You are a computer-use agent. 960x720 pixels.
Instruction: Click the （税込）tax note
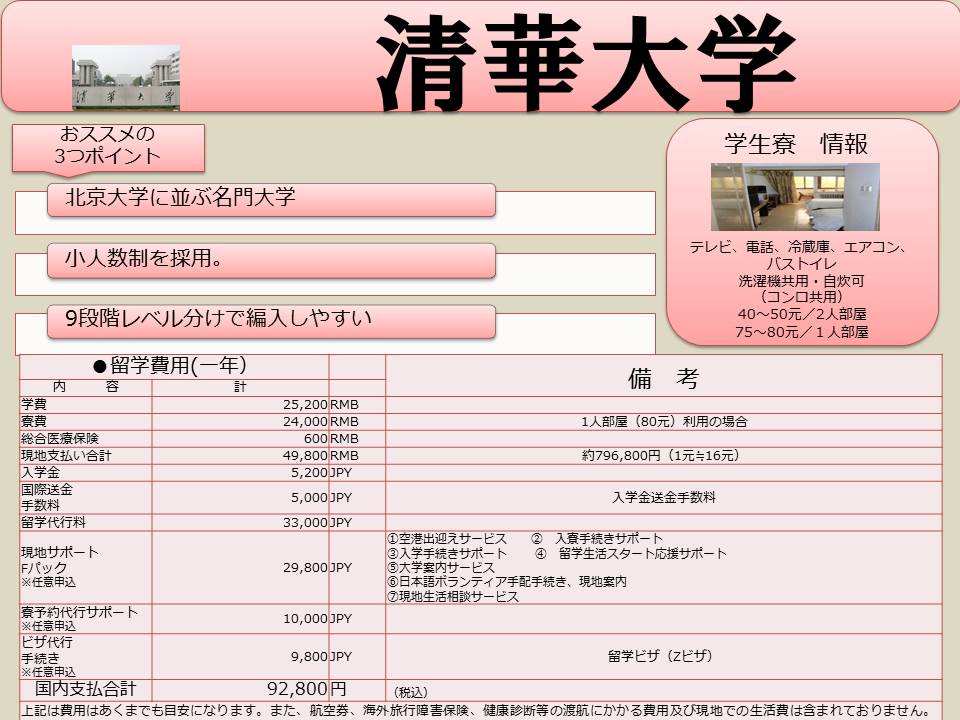click(x=410, y=692)
